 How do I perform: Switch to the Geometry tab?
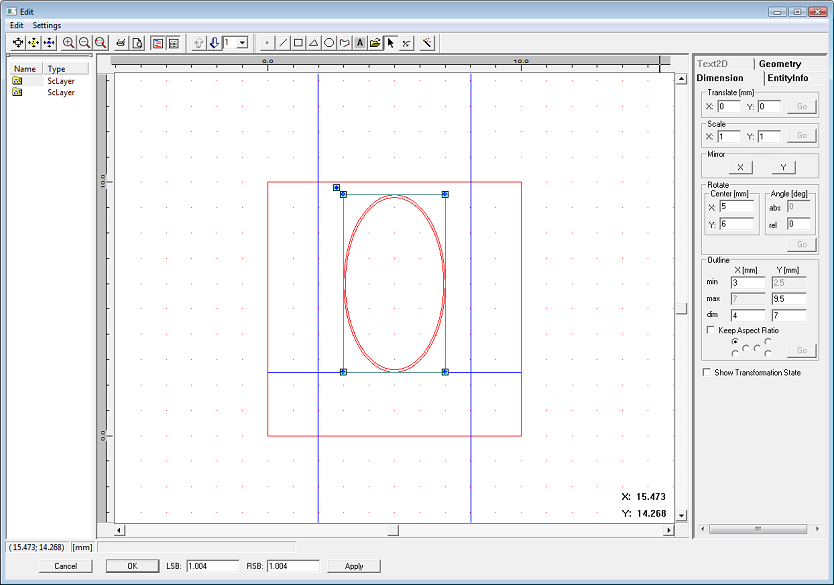(779, 64)
